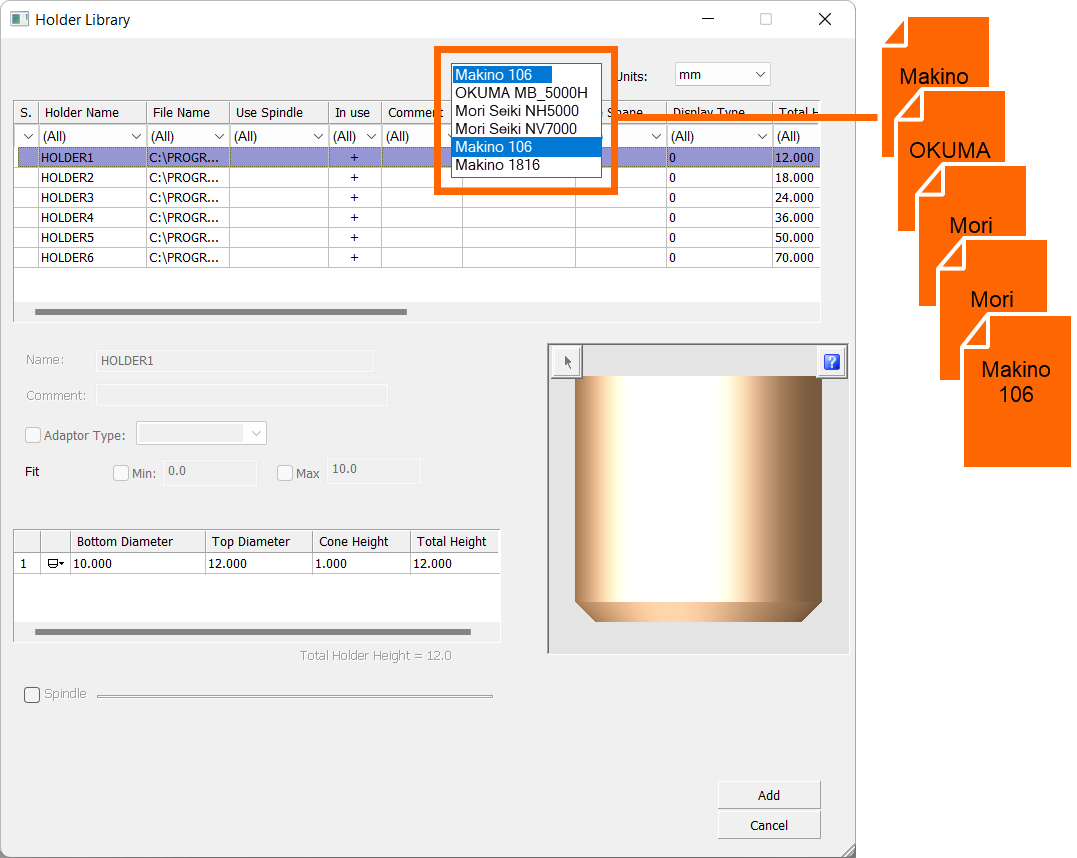Image resolution: width=1077 pixels, height=858 pixels.
Task: Click the Add button
Action: (769, 795)
